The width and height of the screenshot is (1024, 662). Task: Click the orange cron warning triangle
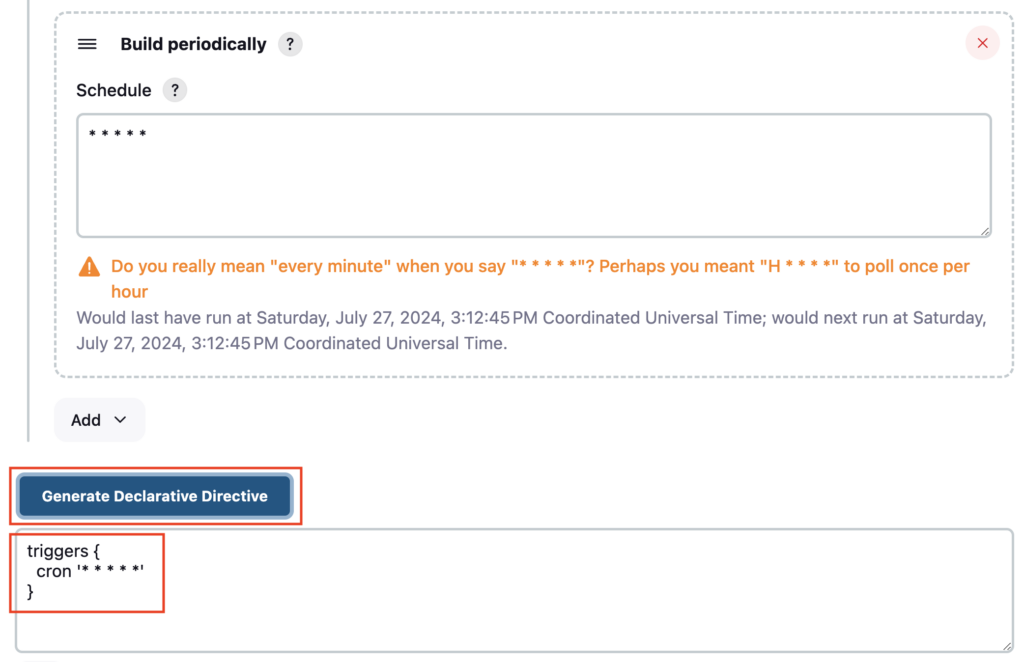point(89,267)
